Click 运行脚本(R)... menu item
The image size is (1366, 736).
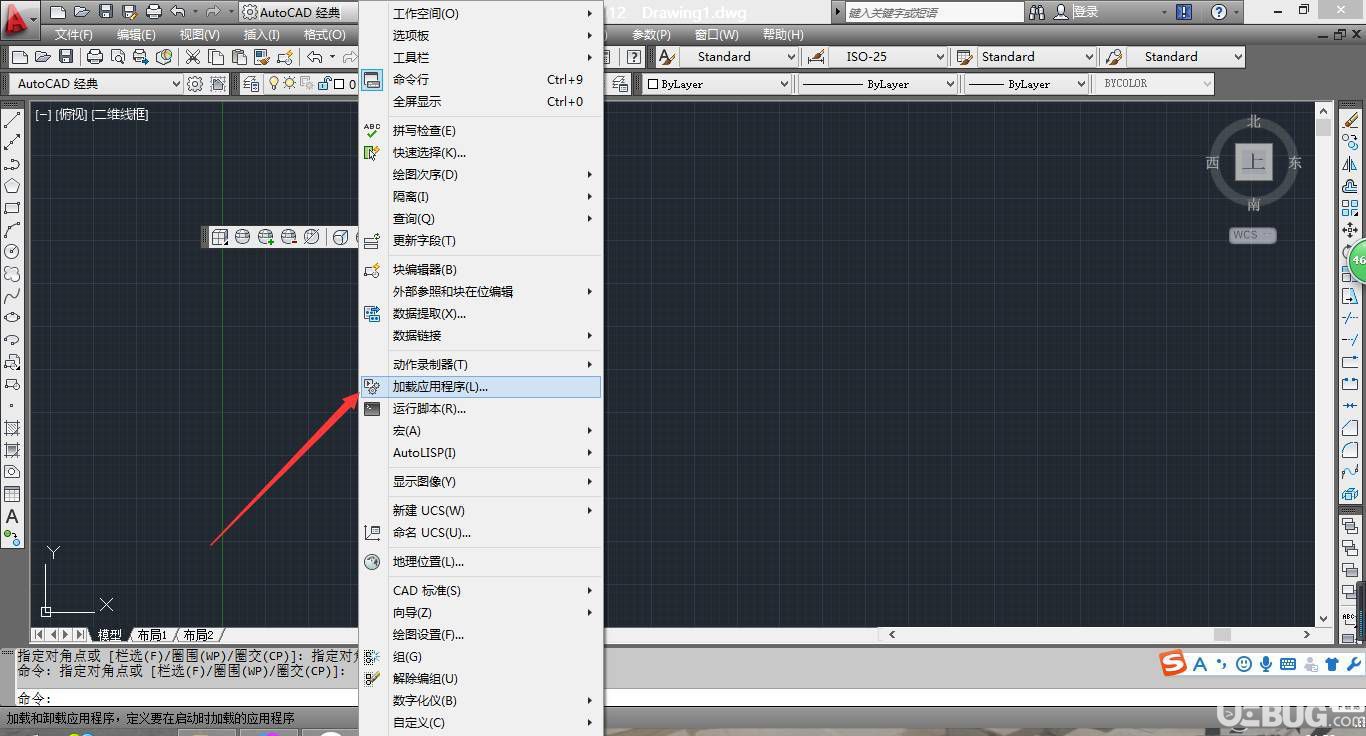coord(481,409)
